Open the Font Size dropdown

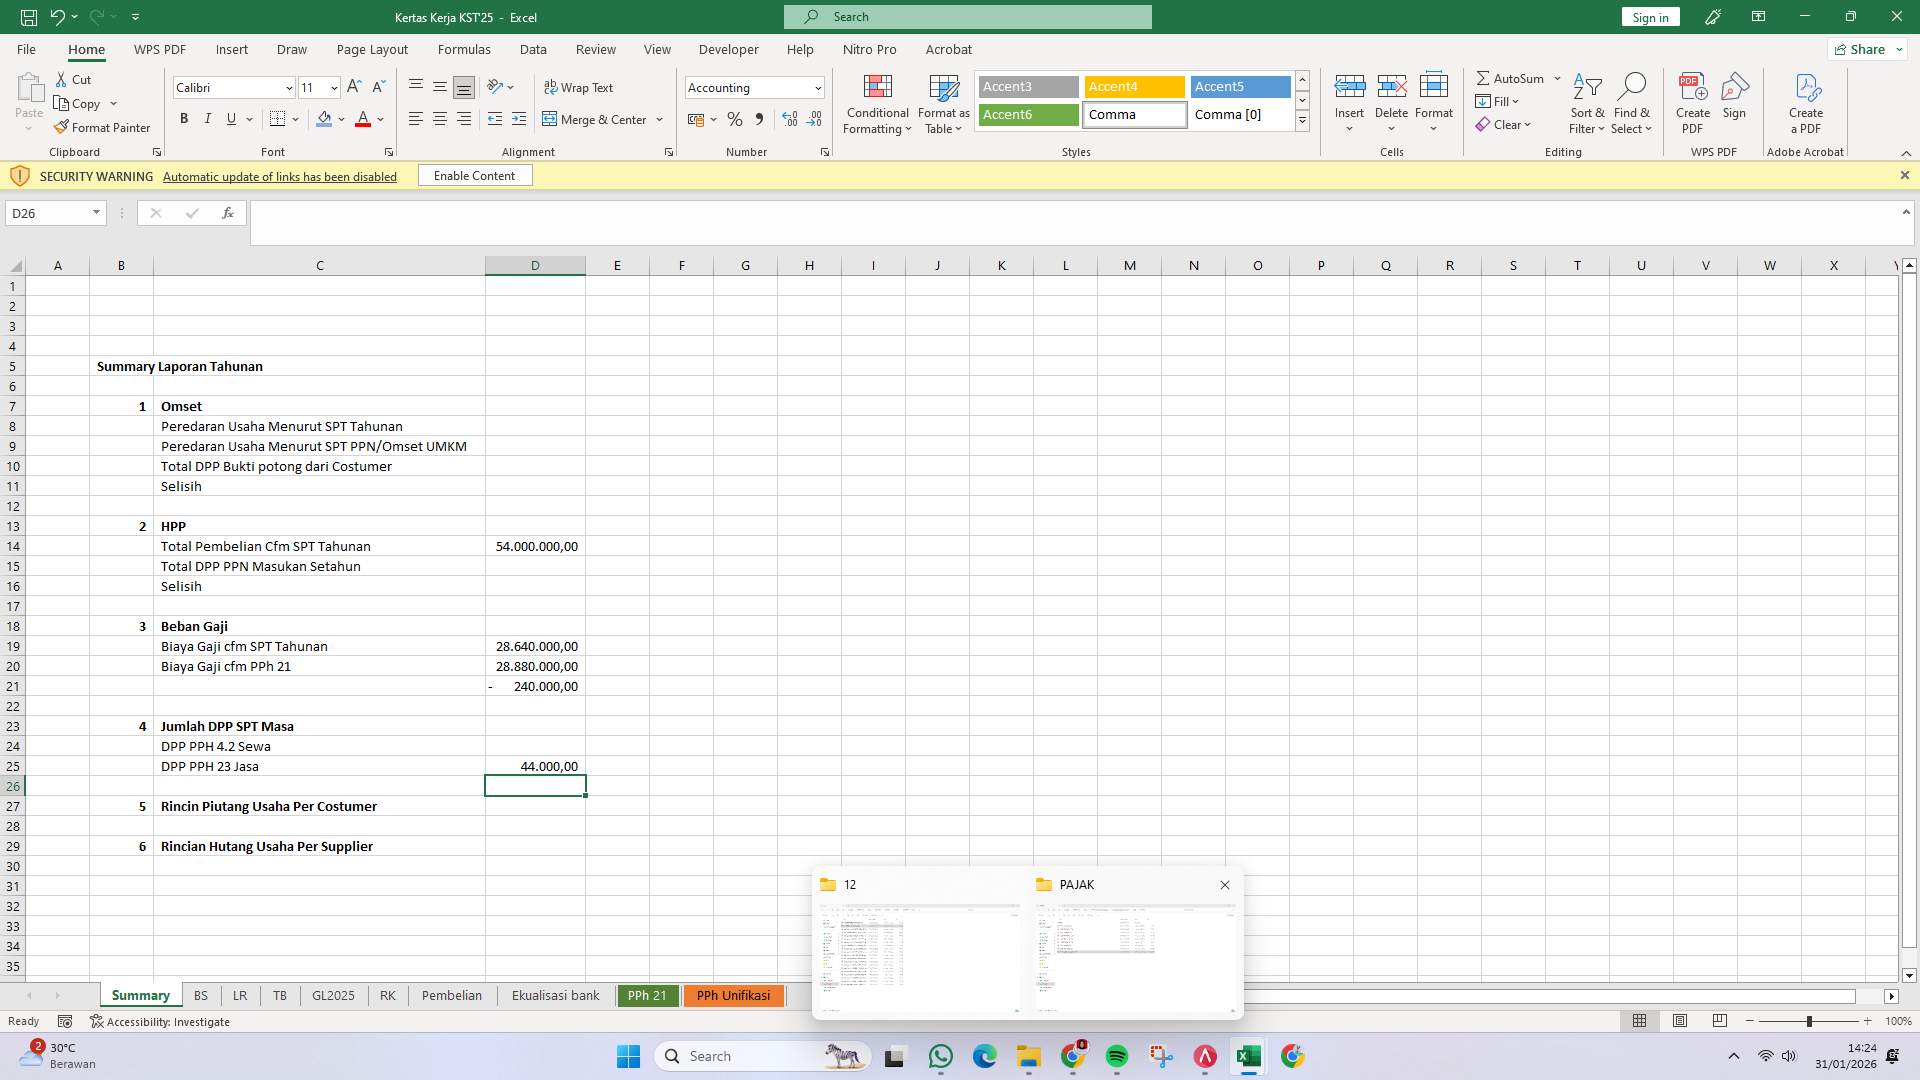coord(333,88)
